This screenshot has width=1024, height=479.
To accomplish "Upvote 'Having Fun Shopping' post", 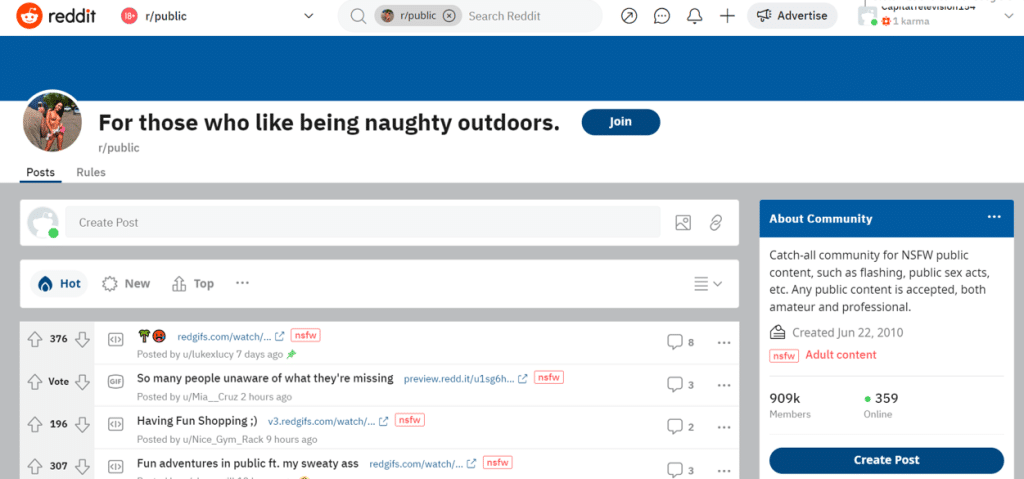I will coord(35,424).
